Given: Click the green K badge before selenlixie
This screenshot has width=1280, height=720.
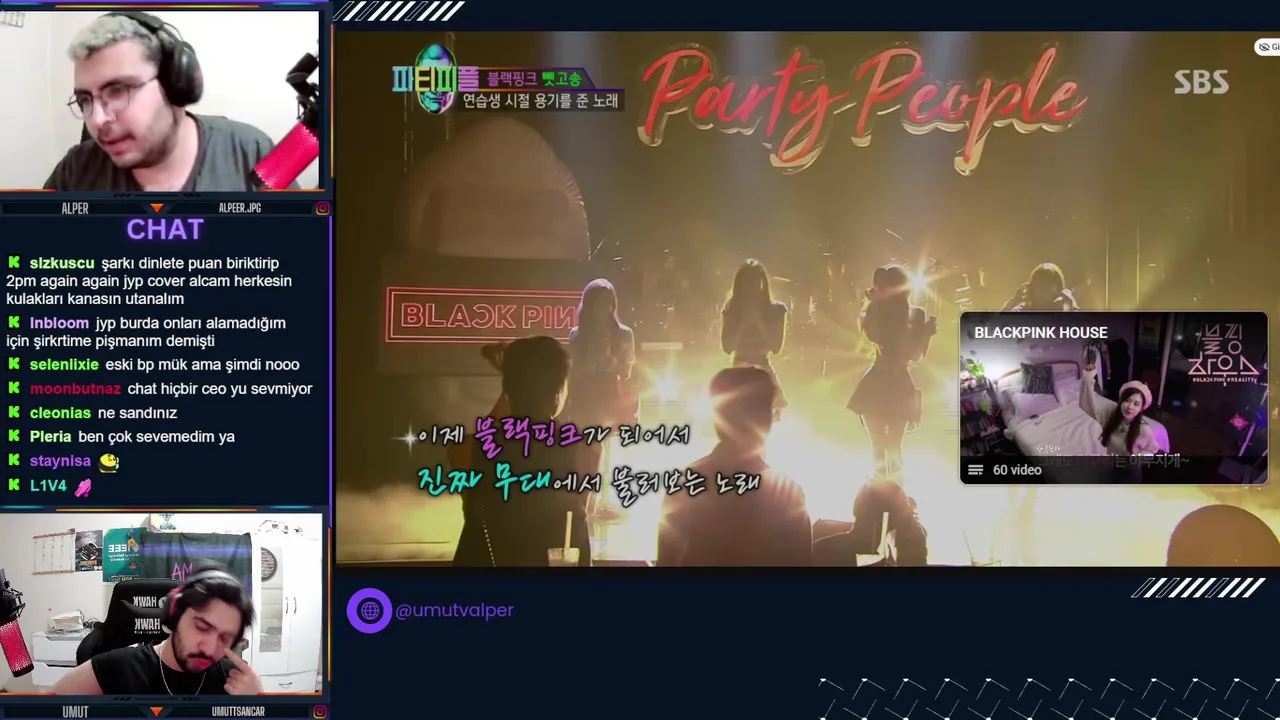Looking at the screenshot, I should (x=14, y=365).
